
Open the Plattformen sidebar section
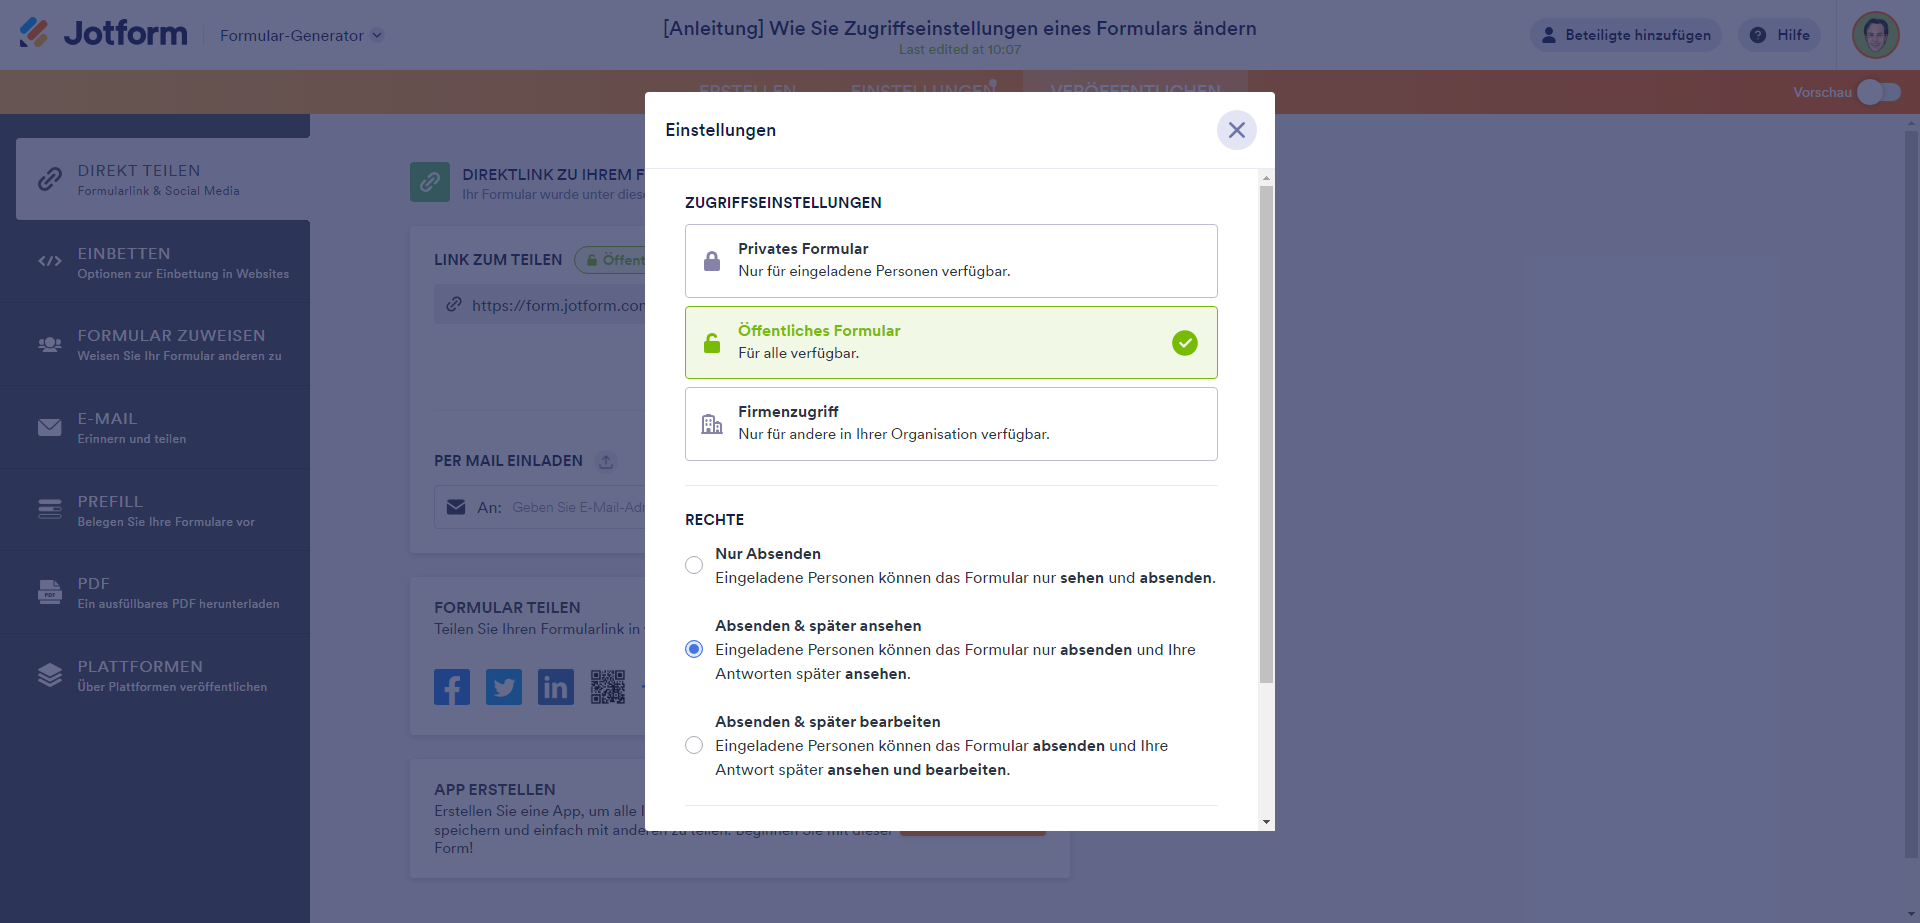coord(155,675)
